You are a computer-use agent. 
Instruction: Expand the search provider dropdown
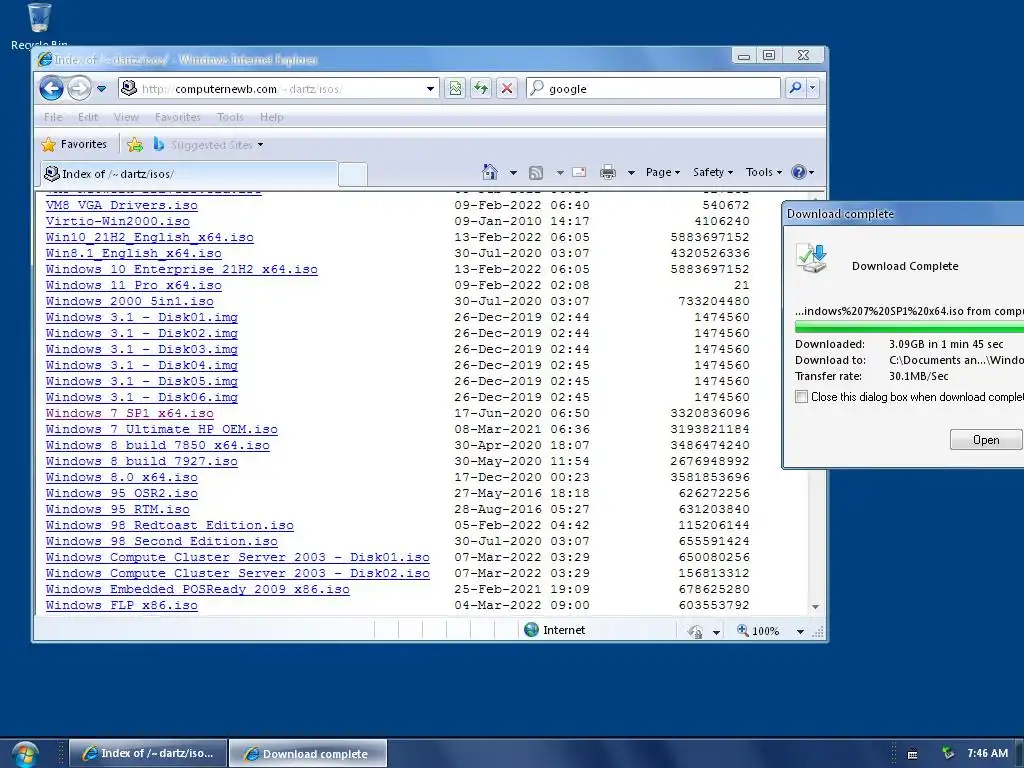coord(812,88)
